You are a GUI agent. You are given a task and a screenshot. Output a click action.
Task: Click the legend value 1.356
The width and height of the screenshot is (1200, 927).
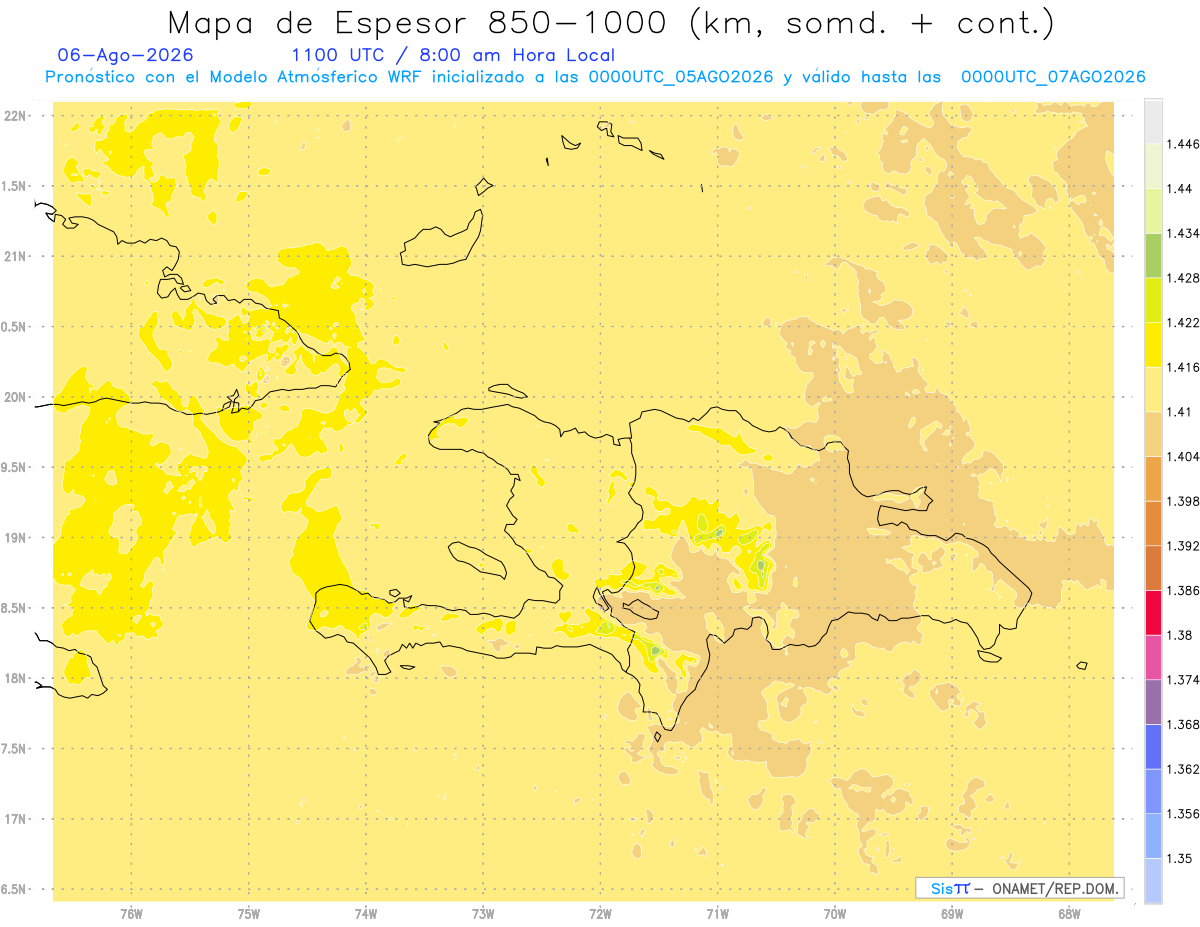point(1185,814)
